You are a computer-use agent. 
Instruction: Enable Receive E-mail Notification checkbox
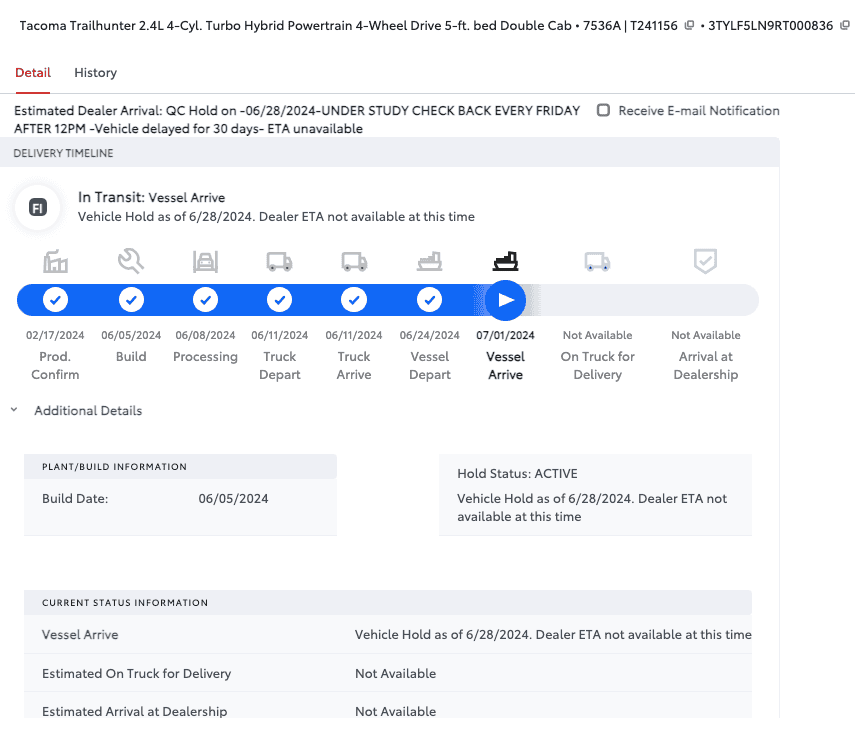coord(603,111)
